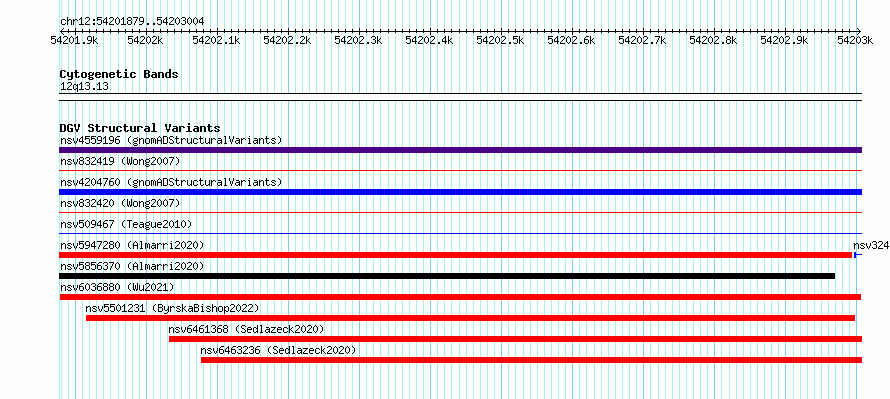Open the nsv5947280 Almarri2020 red bar

coord(456,255)
